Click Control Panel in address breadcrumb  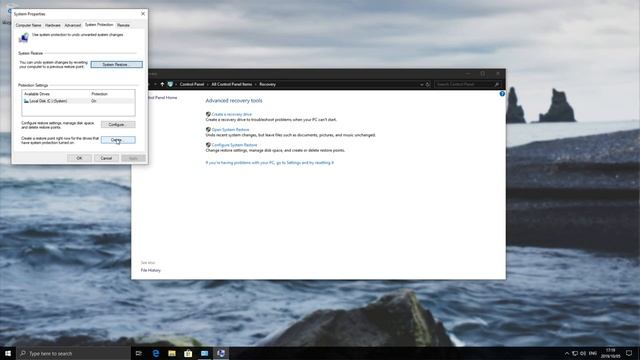191,84
